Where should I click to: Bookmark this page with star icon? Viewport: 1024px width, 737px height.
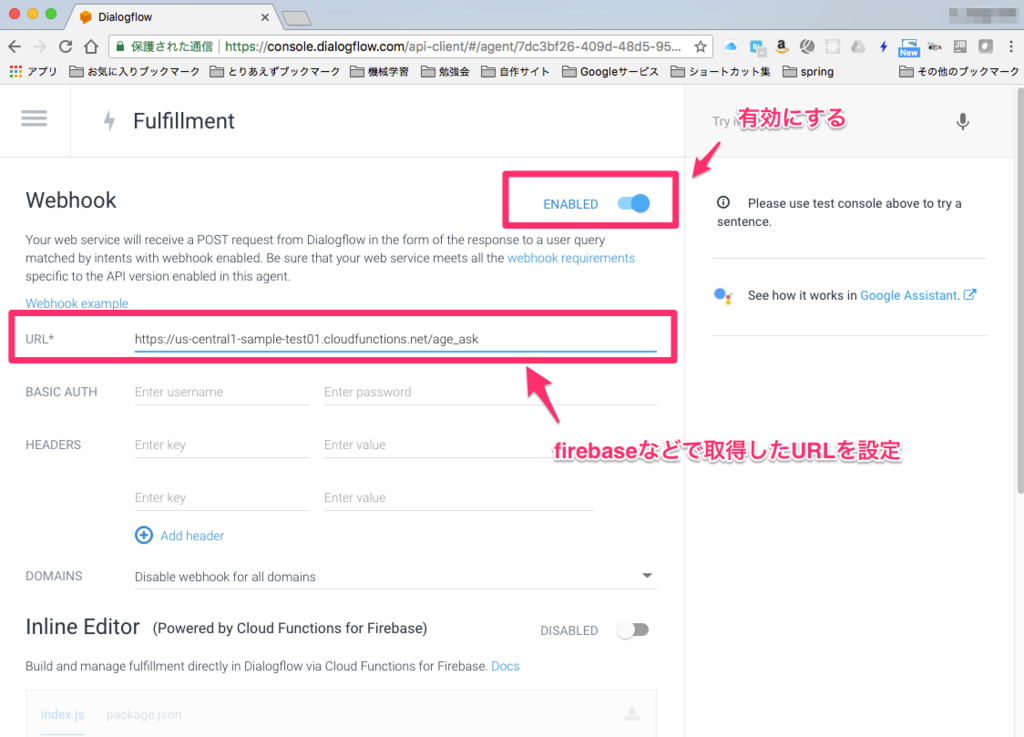[700, 46]
